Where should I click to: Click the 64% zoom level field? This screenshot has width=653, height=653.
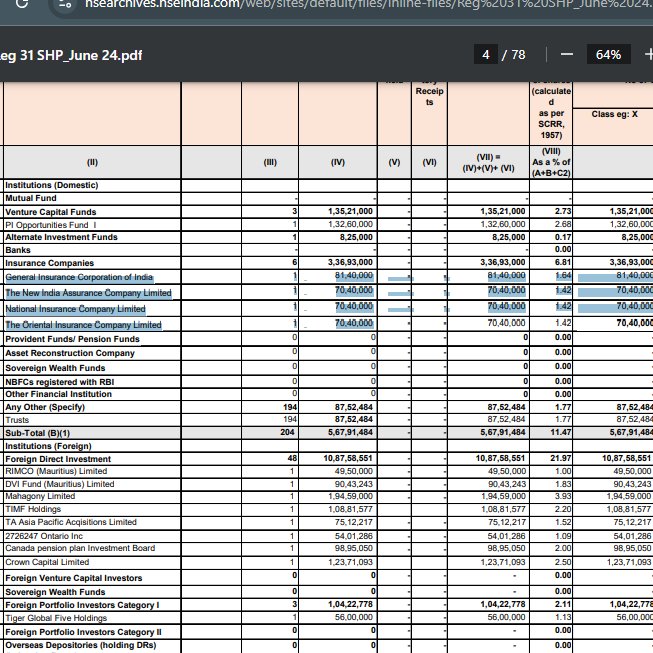pyautogui.click(x=608, y=55)
